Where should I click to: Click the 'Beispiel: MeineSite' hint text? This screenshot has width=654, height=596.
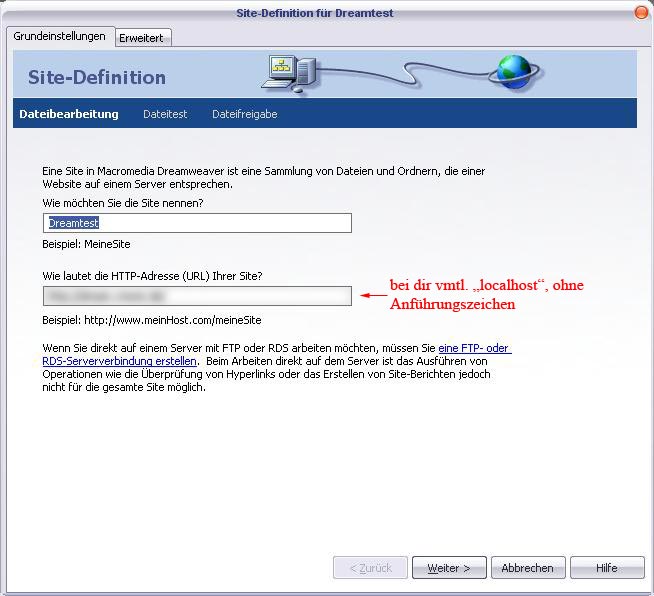tap(86, 244)
